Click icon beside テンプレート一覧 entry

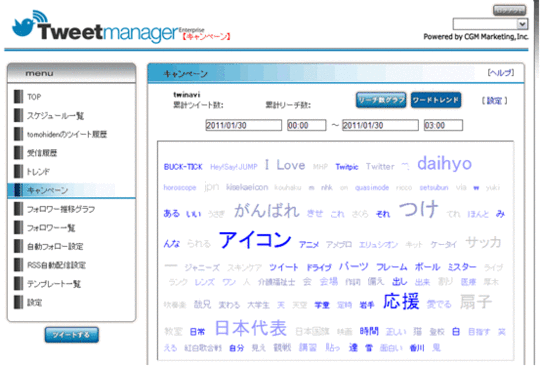click(19, 284)
